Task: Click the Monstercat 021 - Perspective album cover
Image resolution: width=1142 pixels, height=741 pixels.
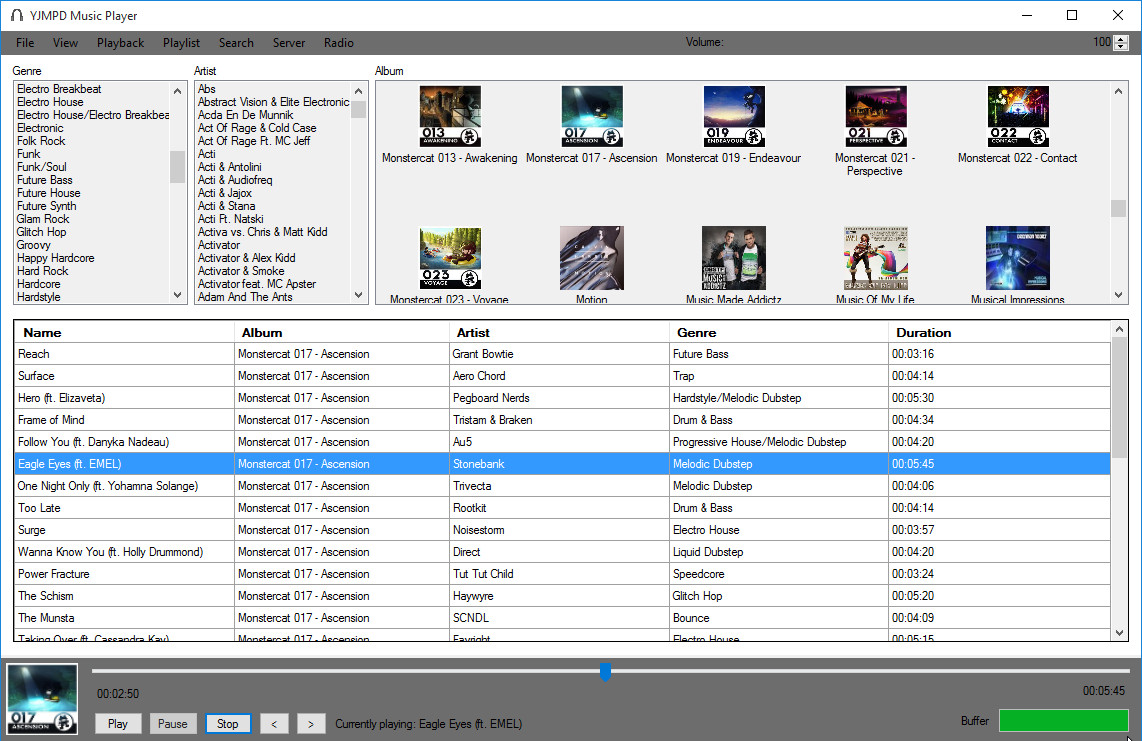Action: 875,117
